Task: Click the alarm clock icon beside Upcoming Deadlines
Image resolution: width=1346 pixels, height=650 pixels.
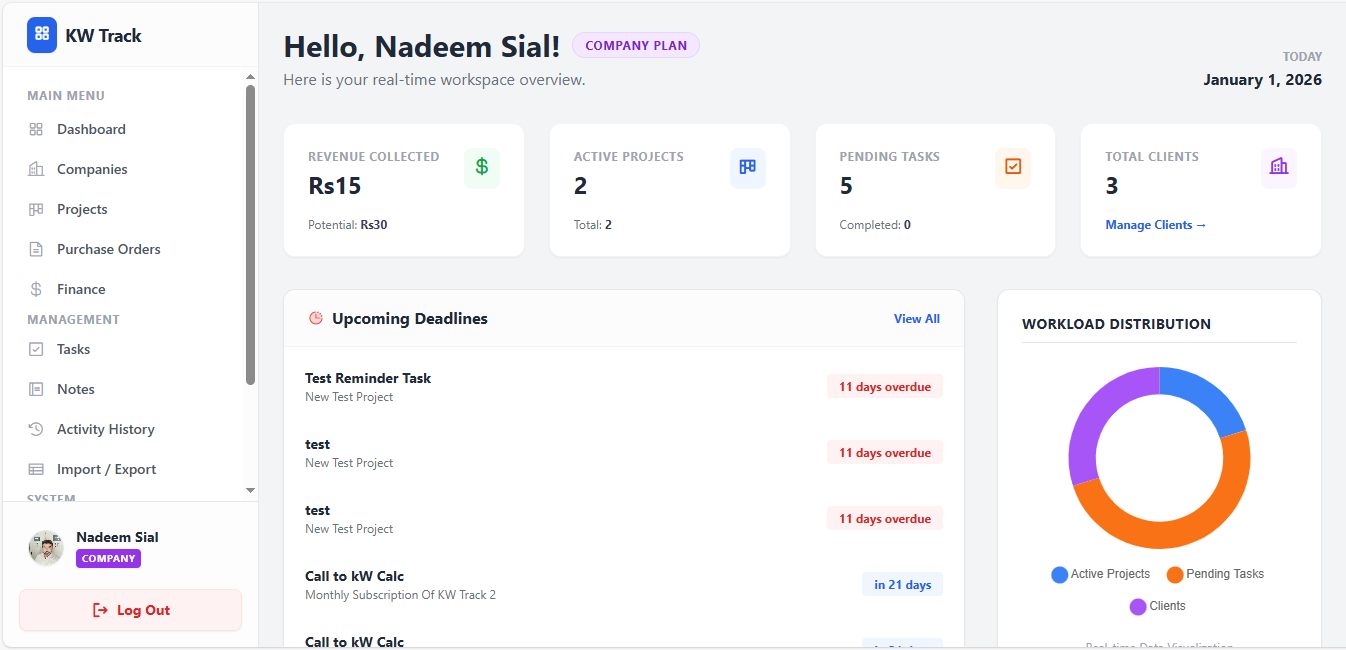Action: point(314,318)
